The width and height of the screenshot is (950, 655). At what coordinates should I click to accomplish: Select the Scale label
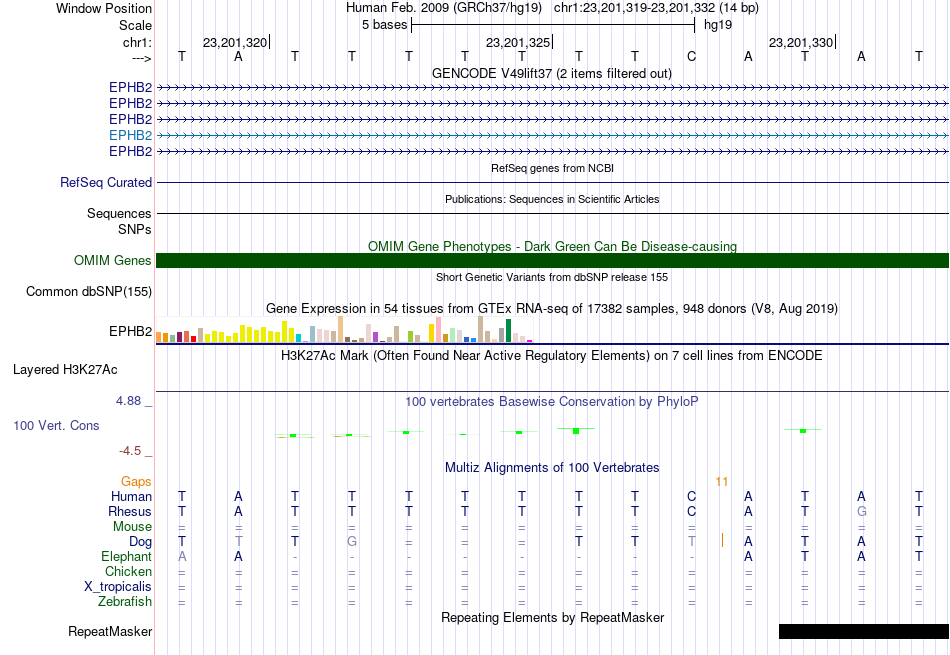coord(135,25)
